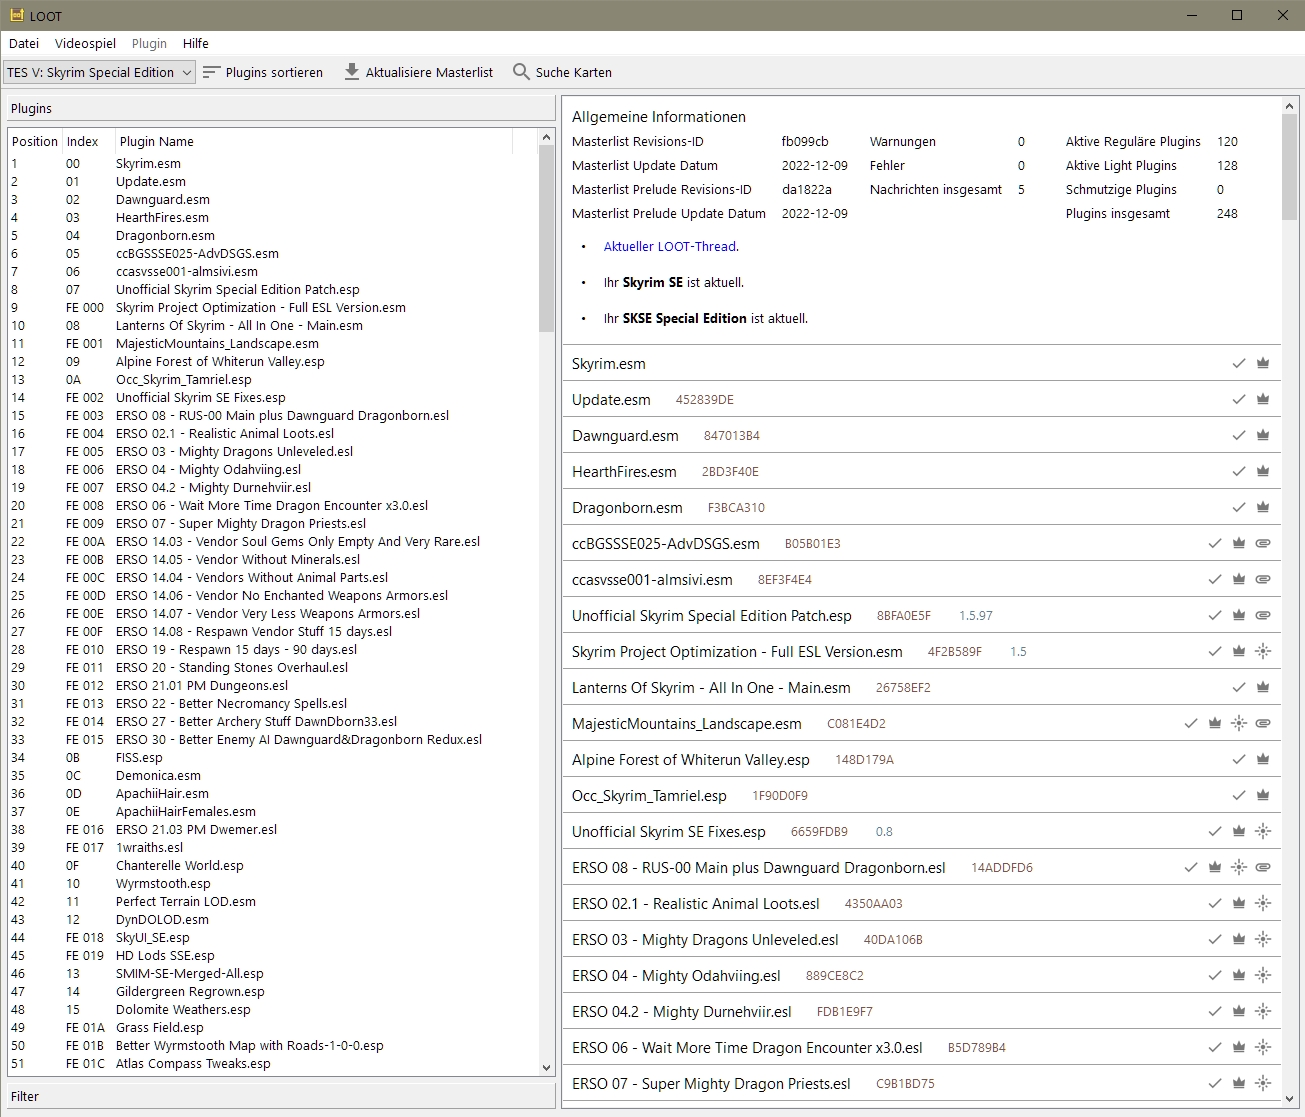Open the Videospiel menu
This screenshot has height=1117, width=1305.
coord(85,43)
